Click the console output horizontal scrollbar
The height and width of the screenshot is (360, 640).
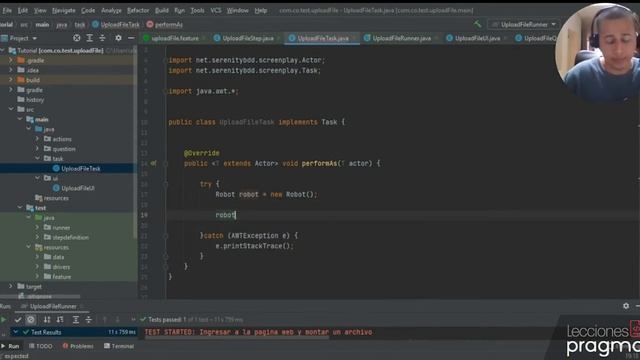pos(237,338)
